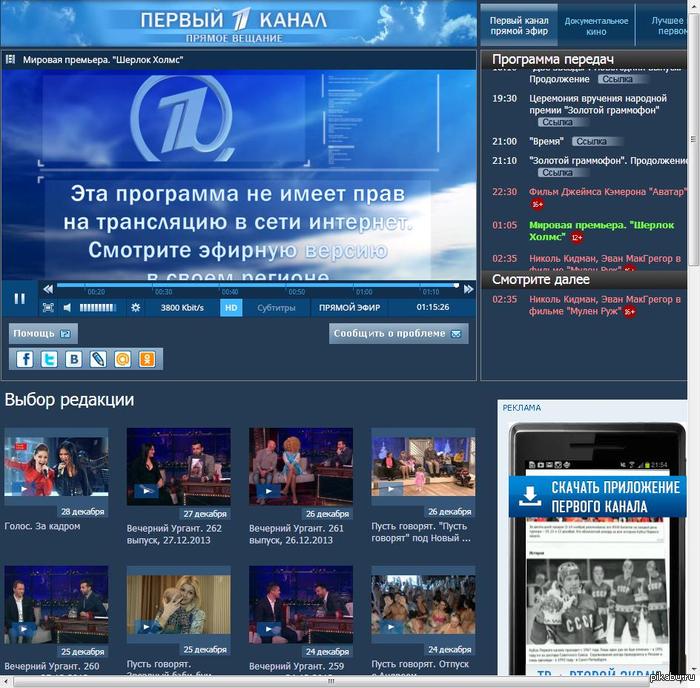This screenshot has width=700, height=688.
Task: Share to Odnoklassniki via orange icon
Action: (147, 359)
